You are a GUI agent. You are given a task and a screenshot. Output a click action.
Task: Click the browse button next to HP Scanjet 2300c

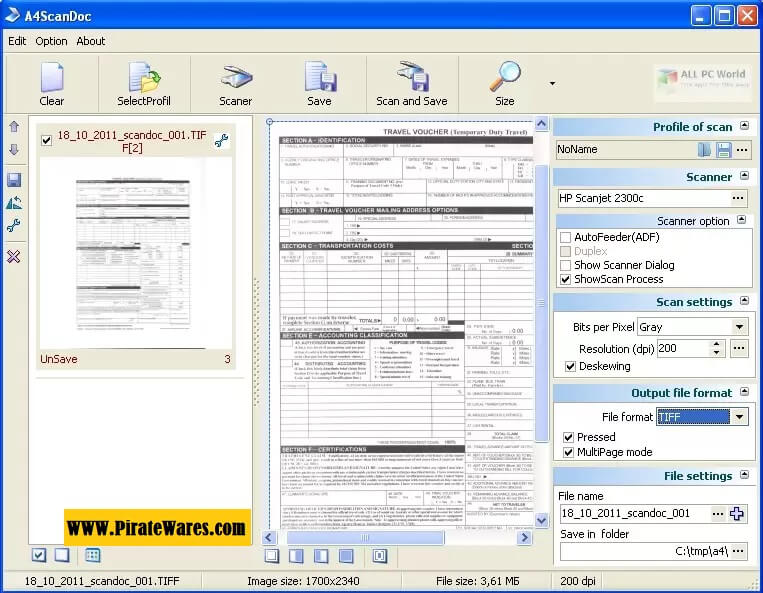point(739,198)
